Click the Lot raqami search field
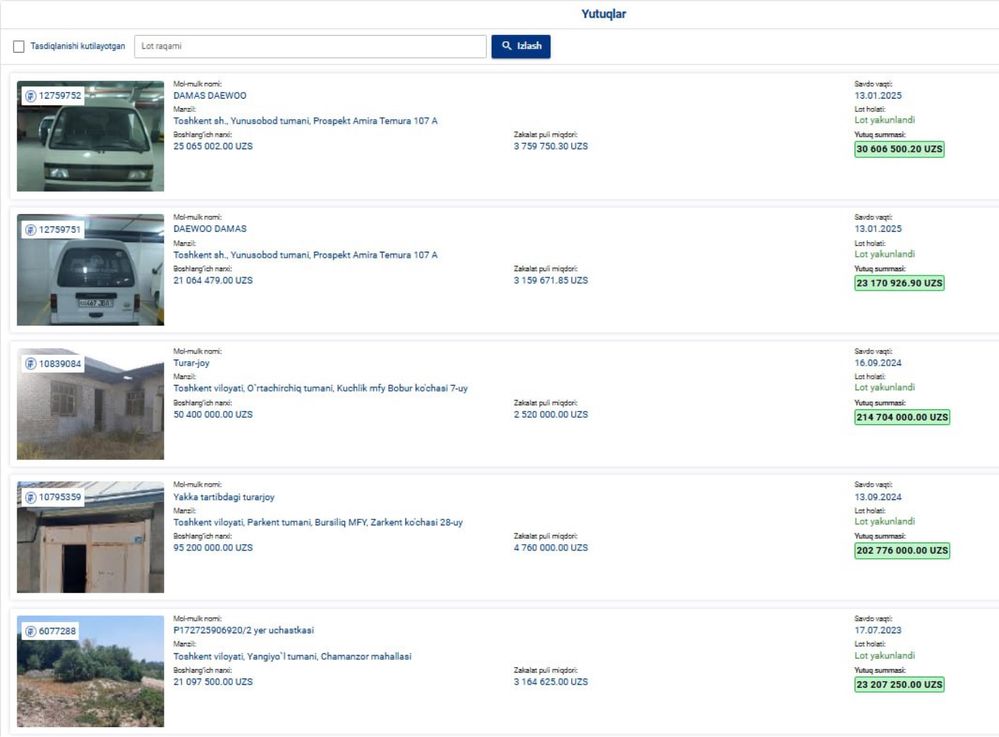This screenshot has height=737, width=999. pos(310,47)
